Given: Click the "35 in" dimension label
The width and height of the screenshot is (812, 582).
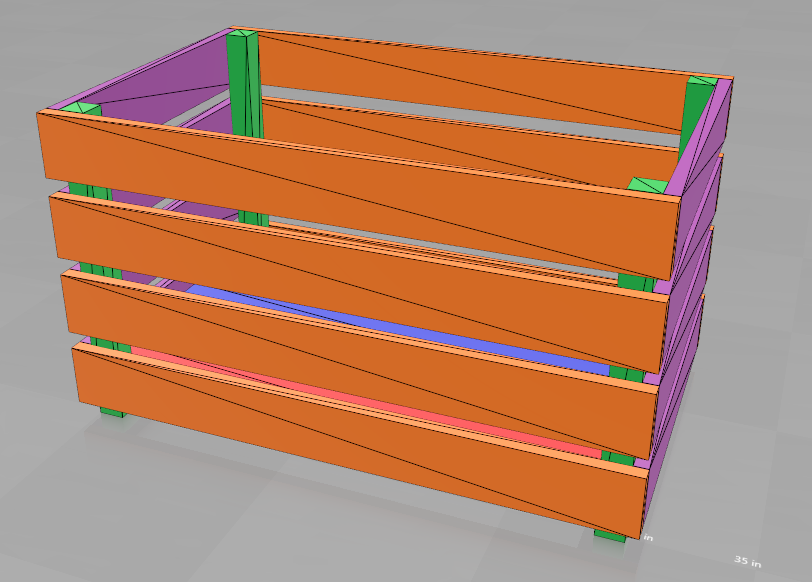Looking at the screenshot, I should pos(747,561).
